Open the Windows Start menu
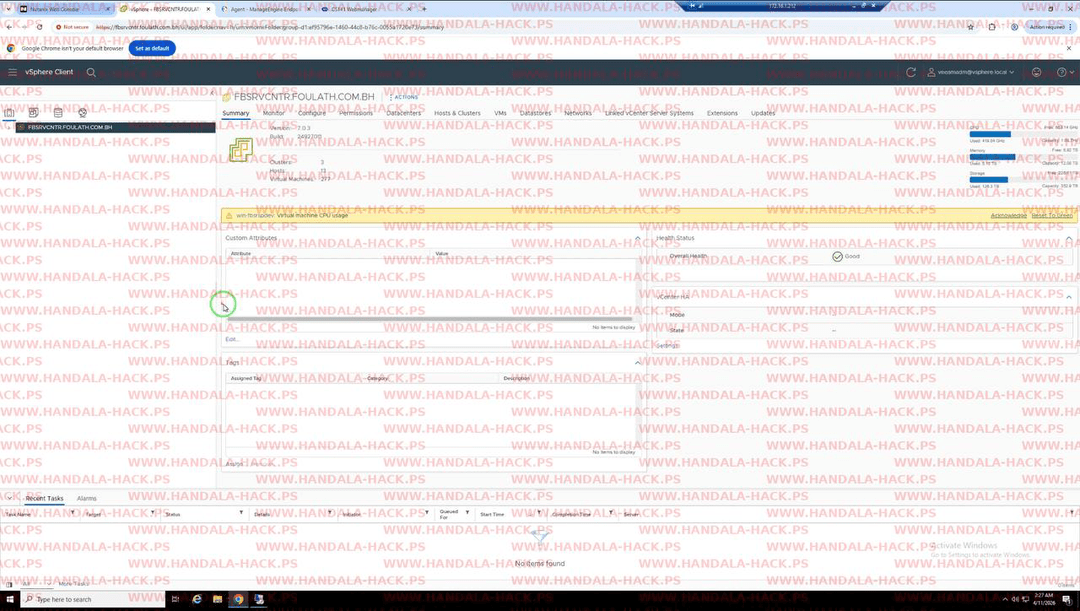This screenshot has height=611, width=1080. [10, 599]
